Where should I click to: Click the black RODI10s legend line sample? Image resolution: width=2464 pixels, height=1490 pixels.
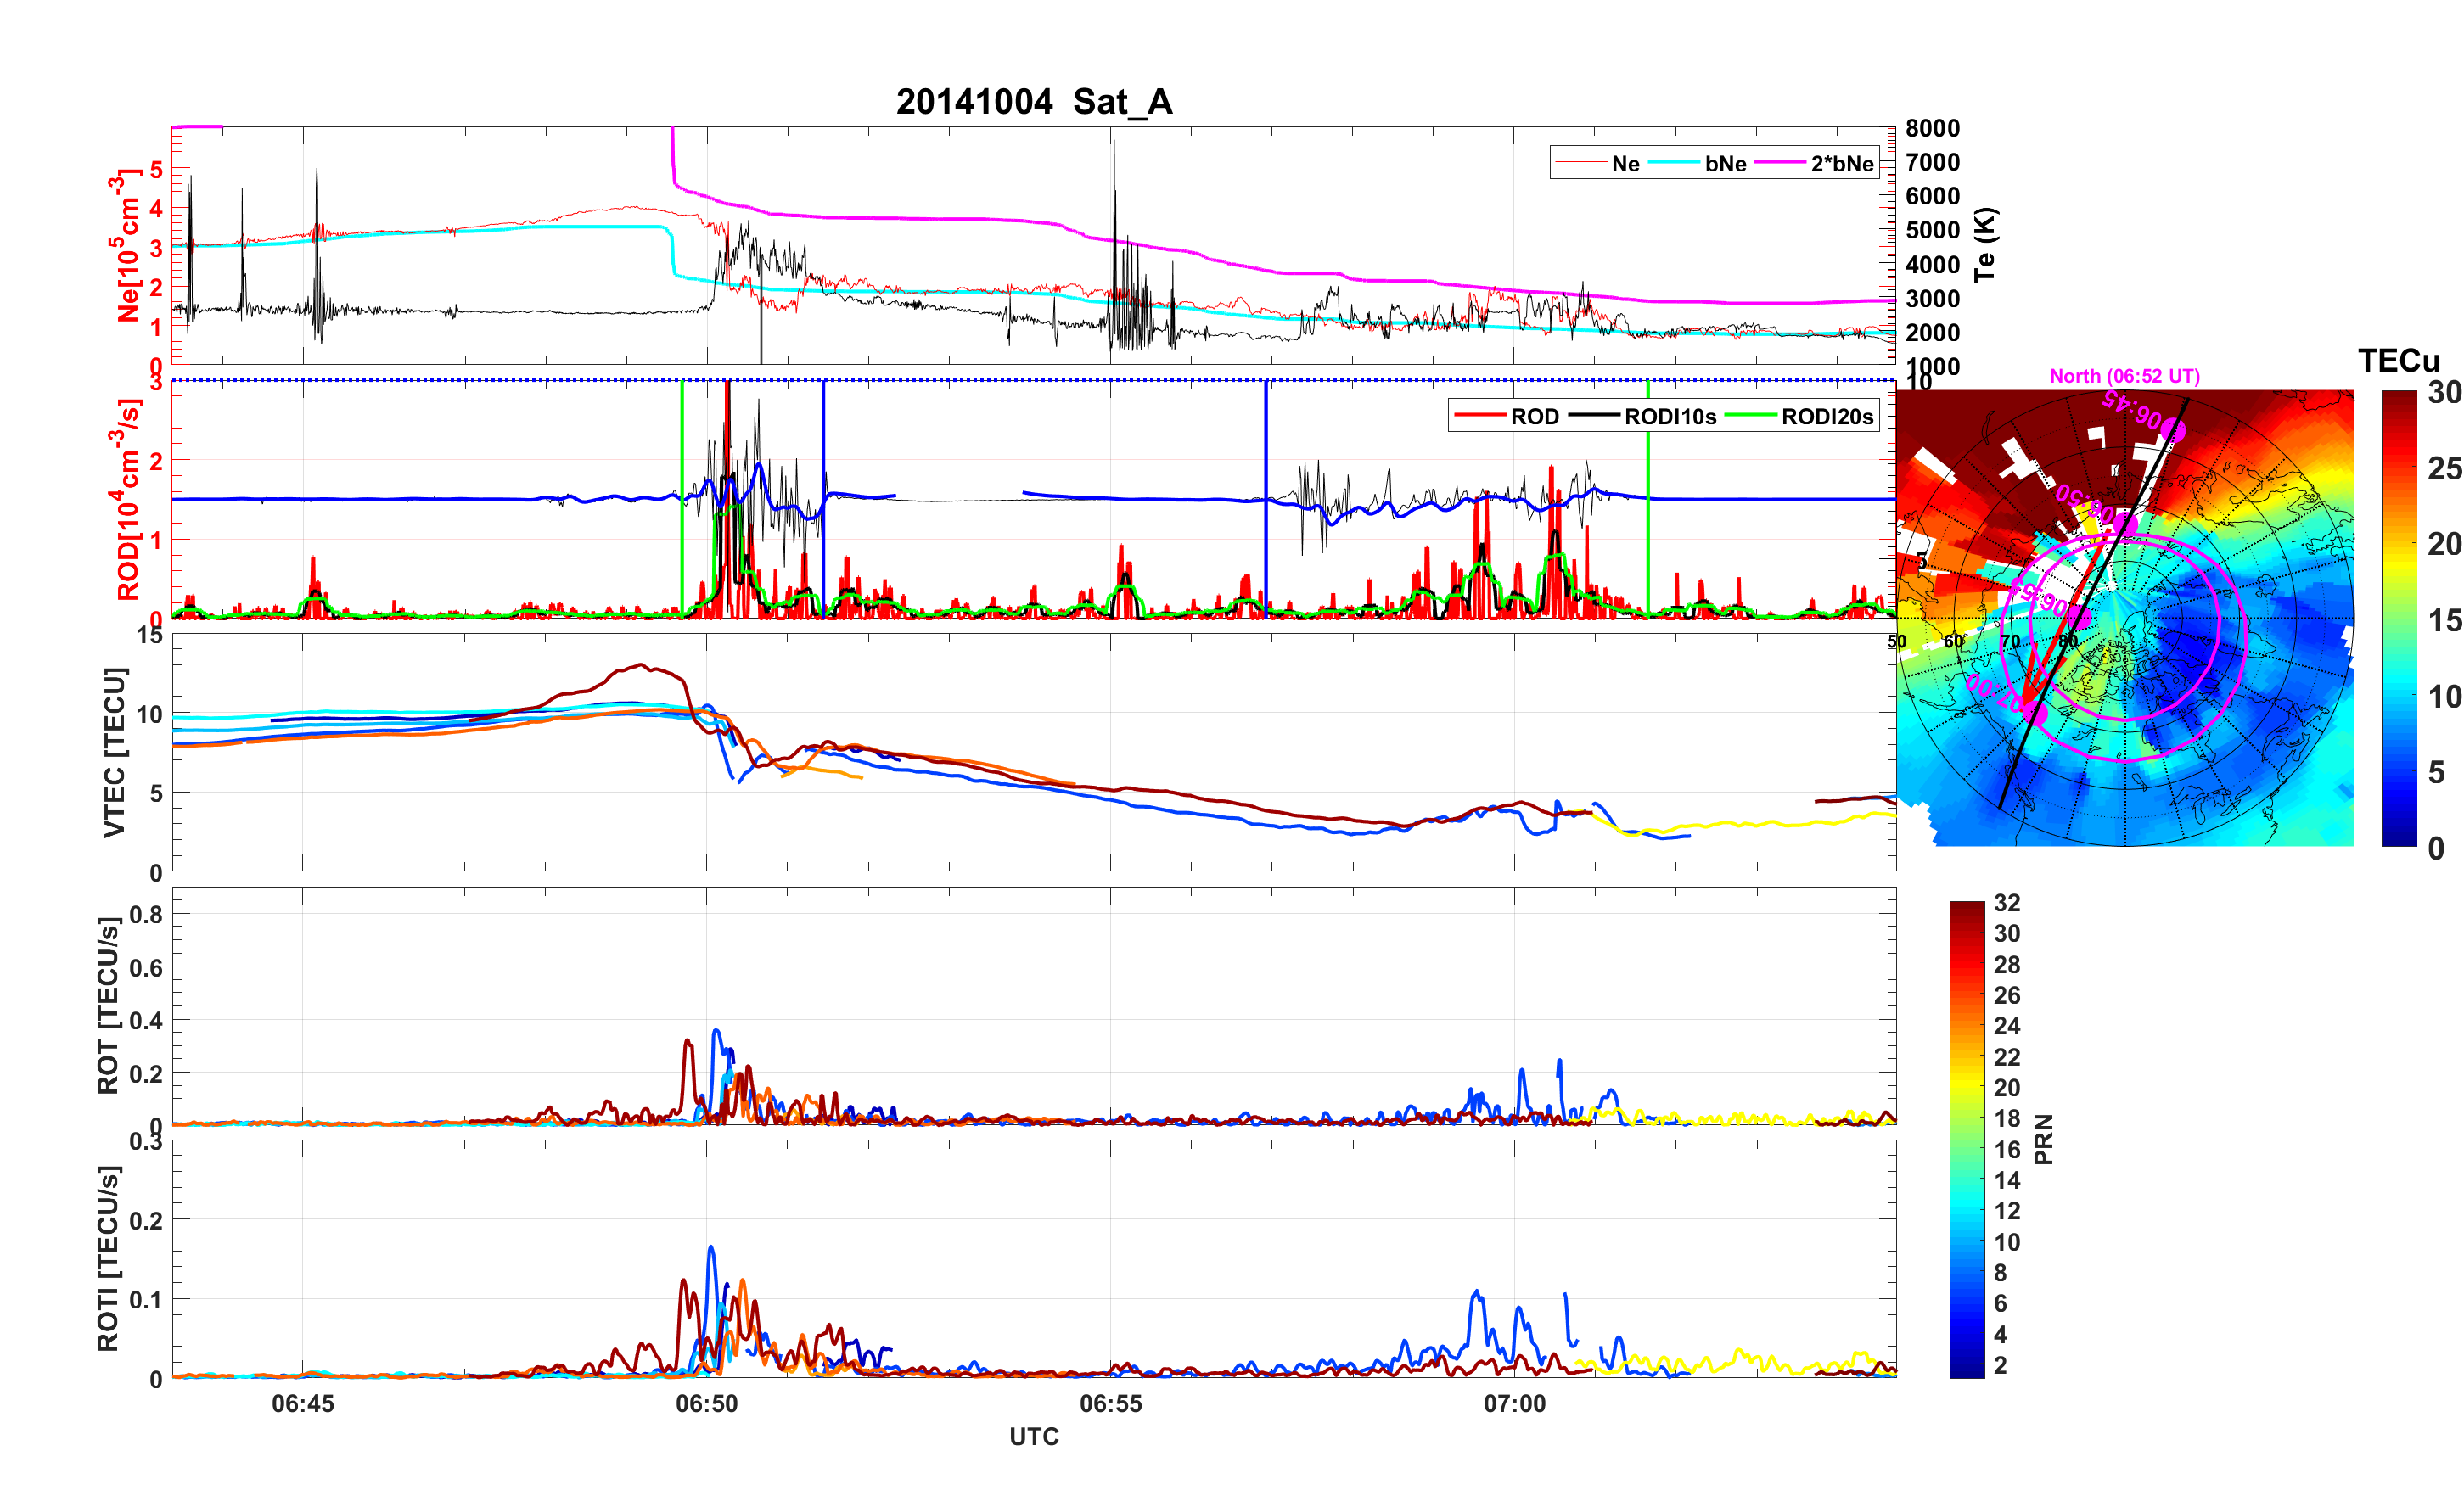click(x=1593, y=416)
